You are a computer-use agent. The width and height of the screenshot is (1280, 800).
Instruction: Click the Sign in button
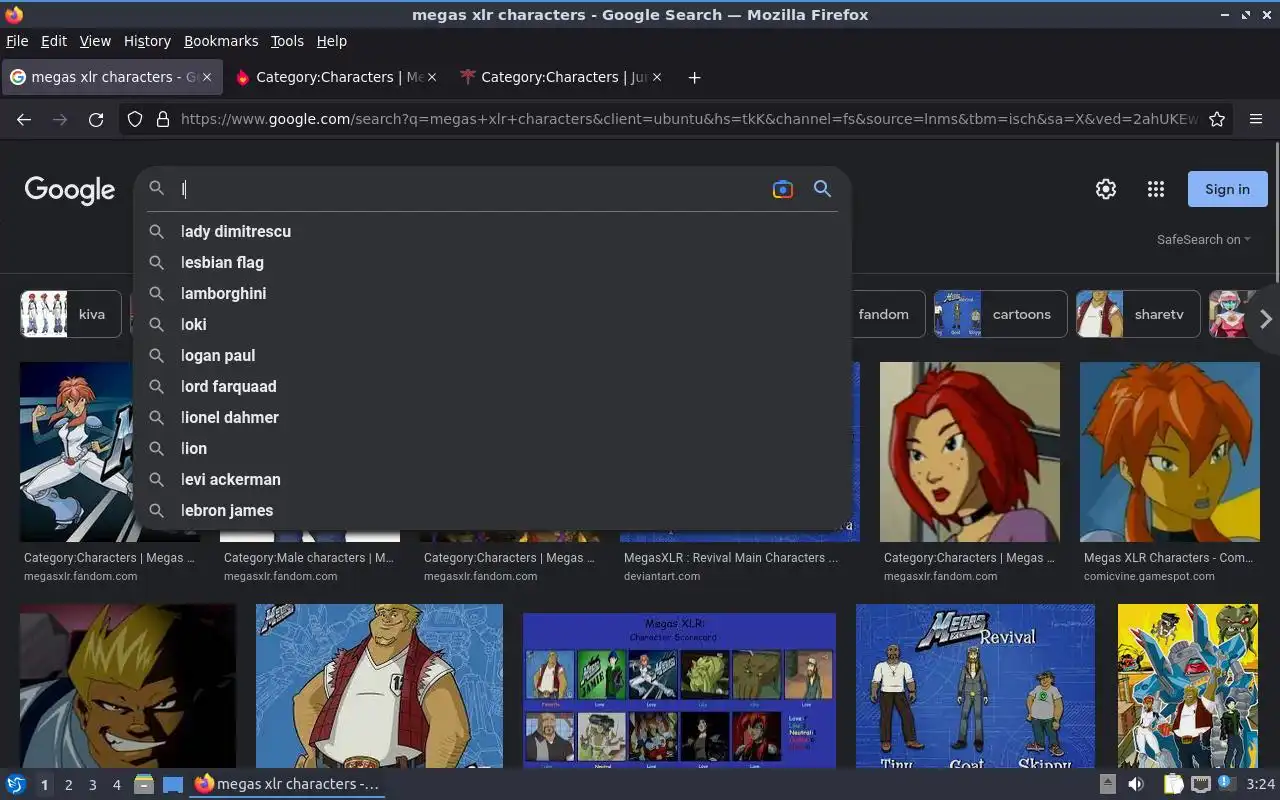(x=1227, y=189)
